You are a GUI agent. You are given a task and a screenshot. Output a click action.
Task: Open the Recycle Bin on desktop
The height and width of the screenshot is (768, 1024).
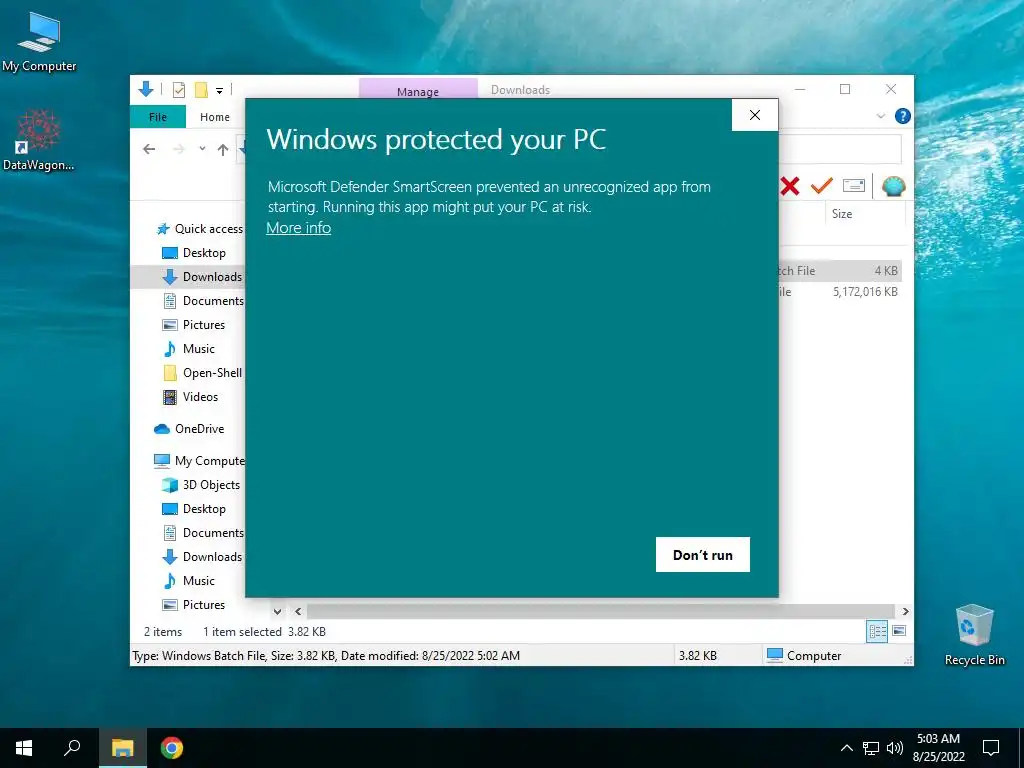[x=974, y=635]
